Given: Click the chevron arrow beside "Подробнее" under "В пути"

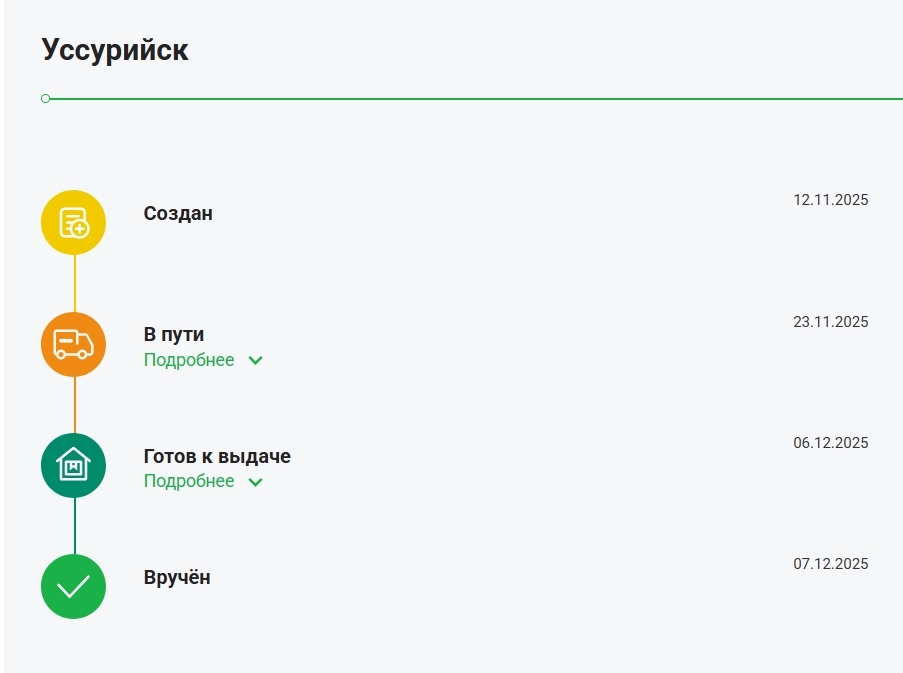Looking at the screenshot, I should 255,361.
